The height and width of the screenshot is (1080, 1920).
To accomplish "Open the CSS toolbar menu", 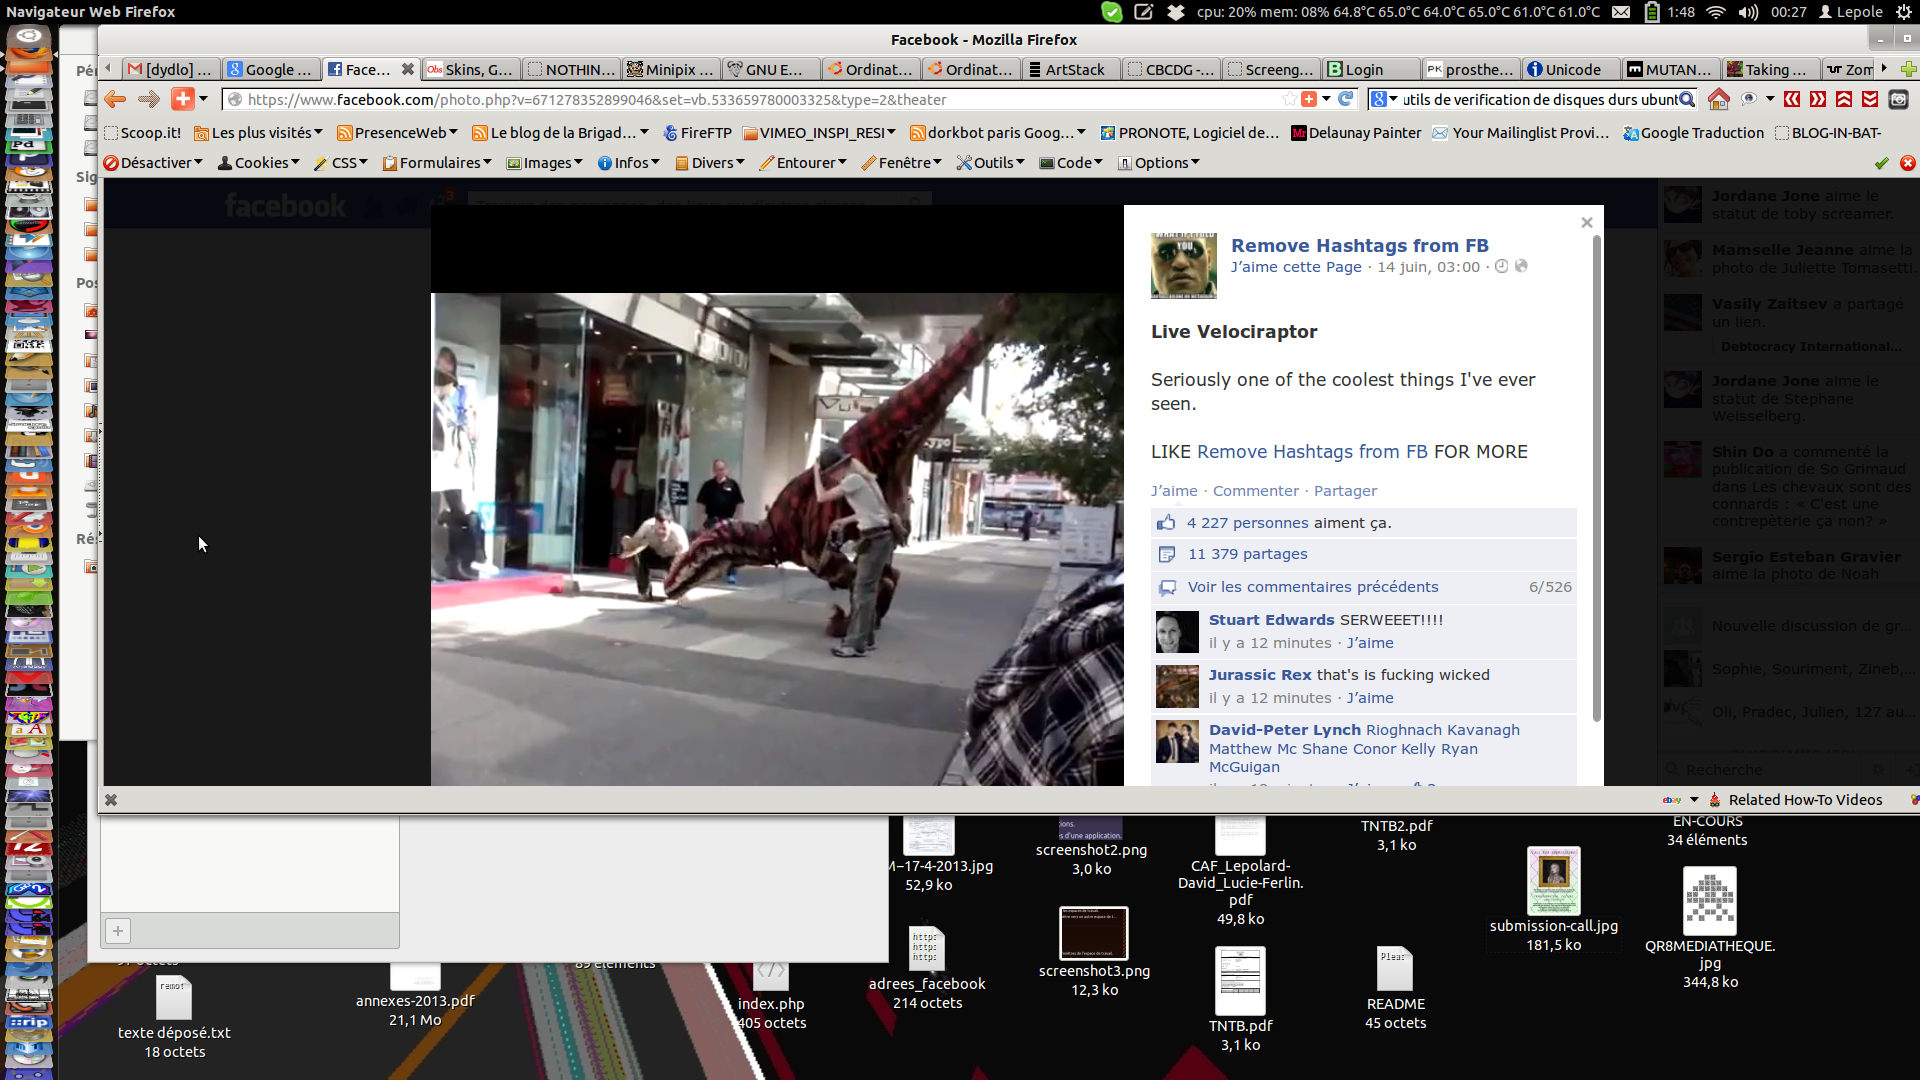I will pyautogui.click(x=342, y=163).
